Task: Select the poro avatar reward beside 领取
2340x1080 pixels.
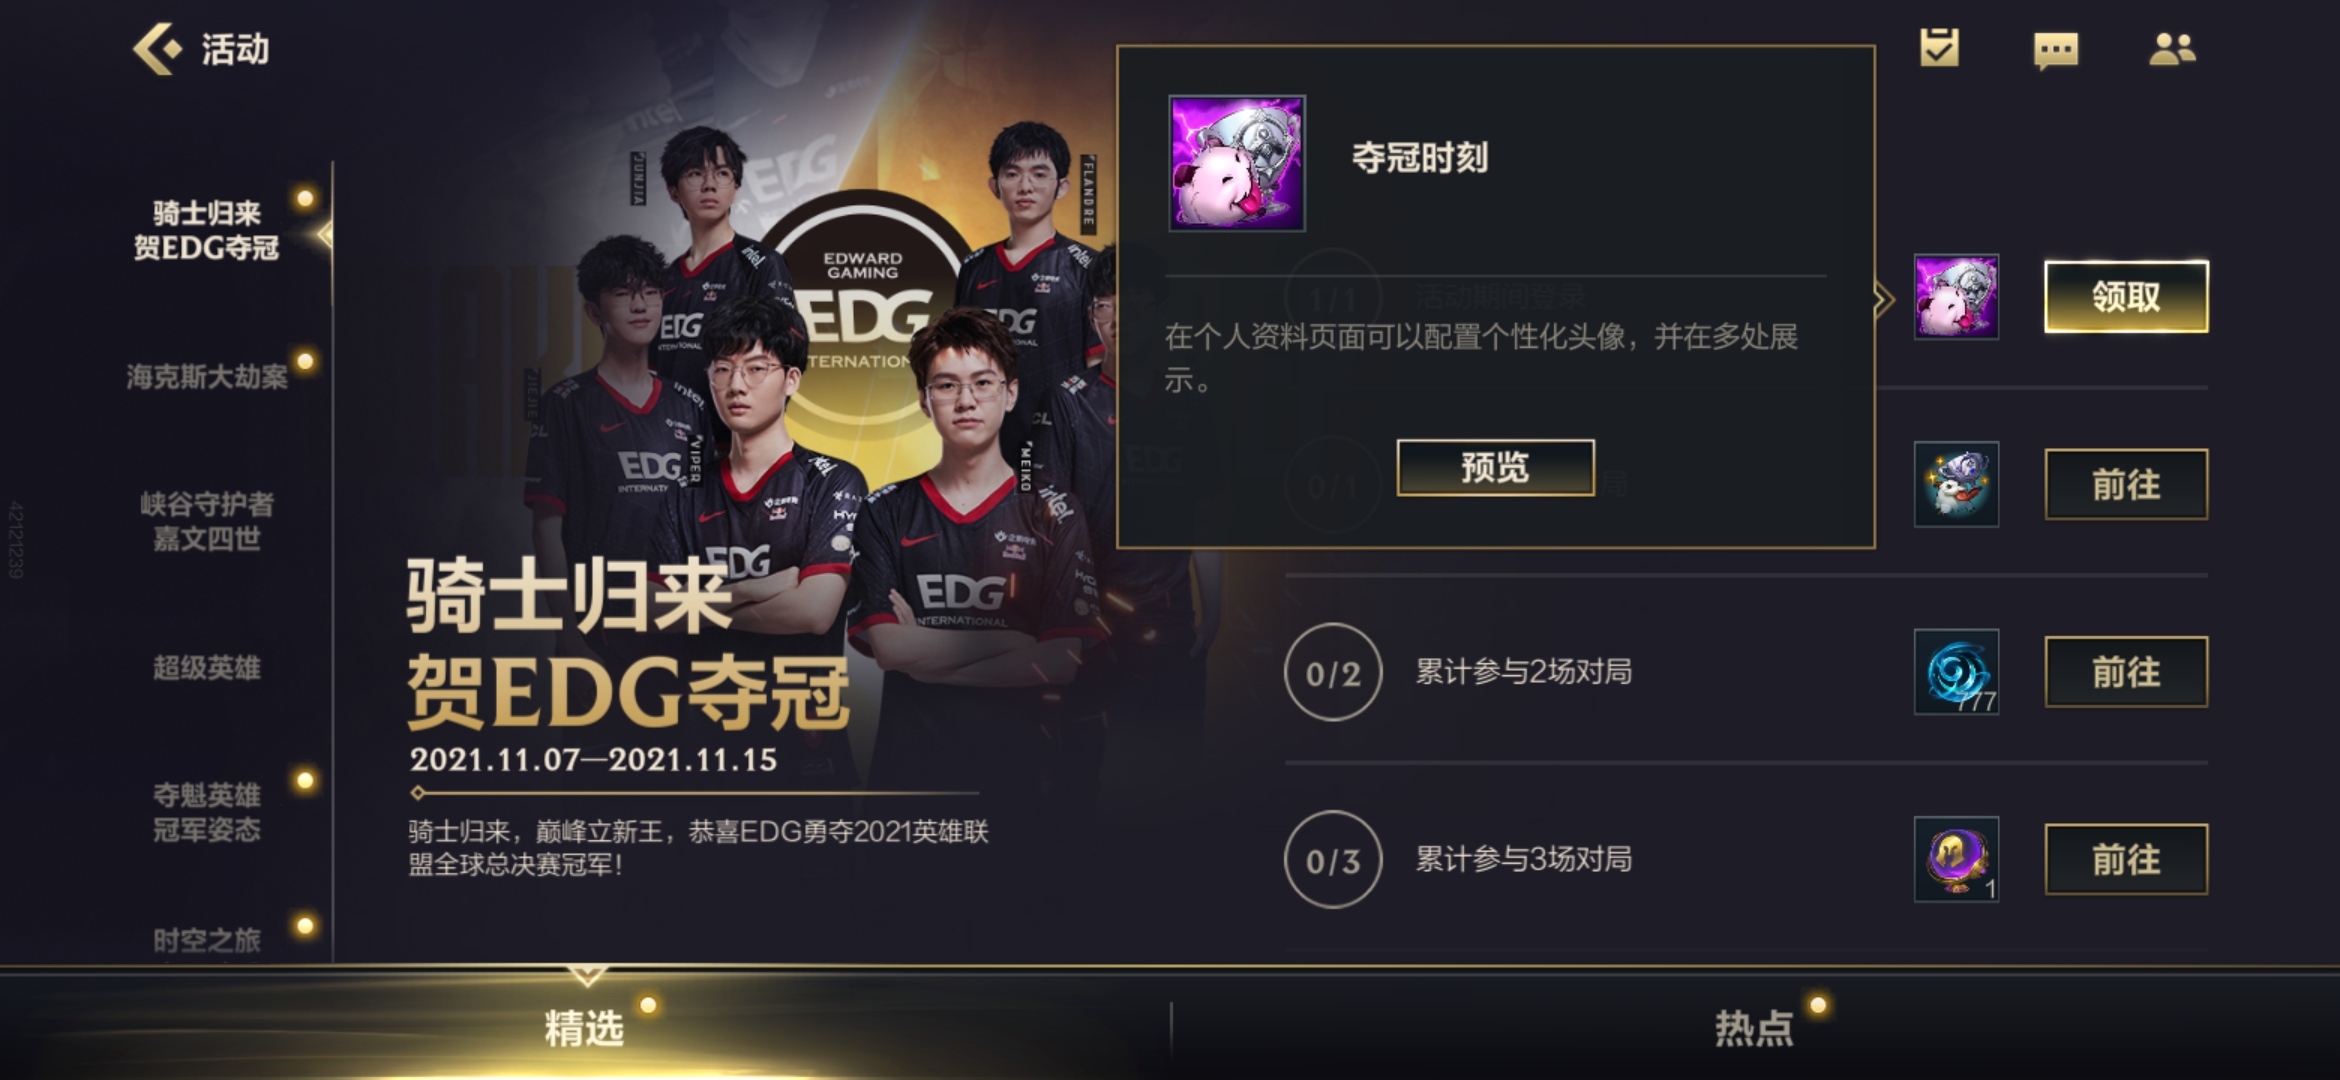Action: 1956,297
